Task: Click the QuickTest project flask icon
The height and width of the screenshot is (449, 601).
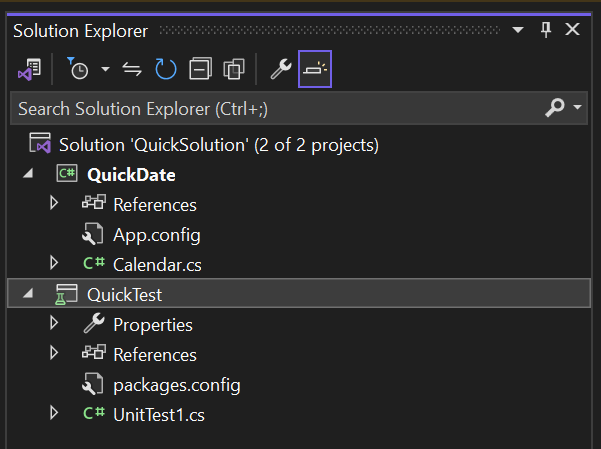Action: click(x=66, y=294)
